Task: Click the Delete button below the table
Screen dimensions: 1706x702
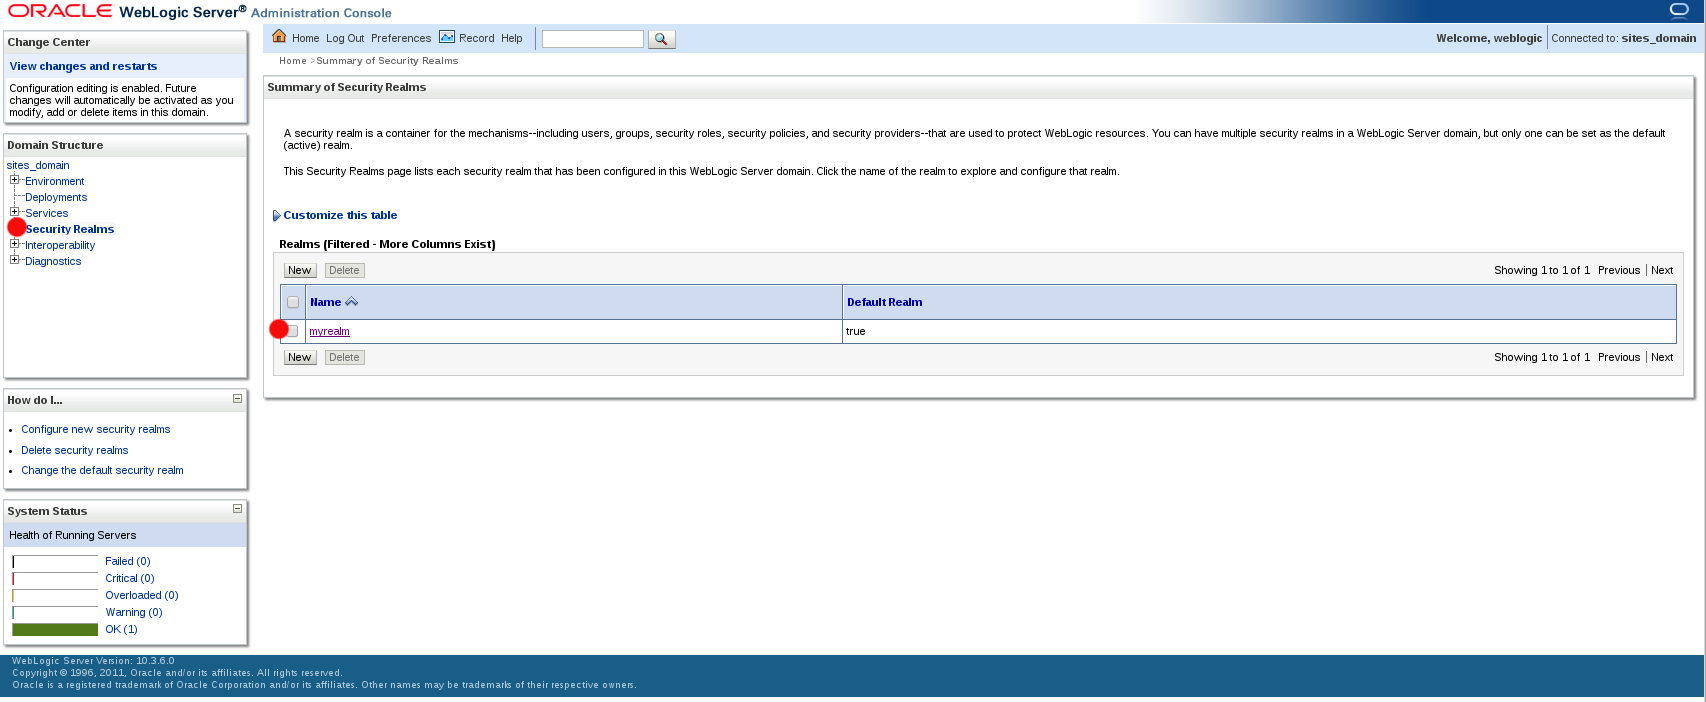Action: [344, 357]
